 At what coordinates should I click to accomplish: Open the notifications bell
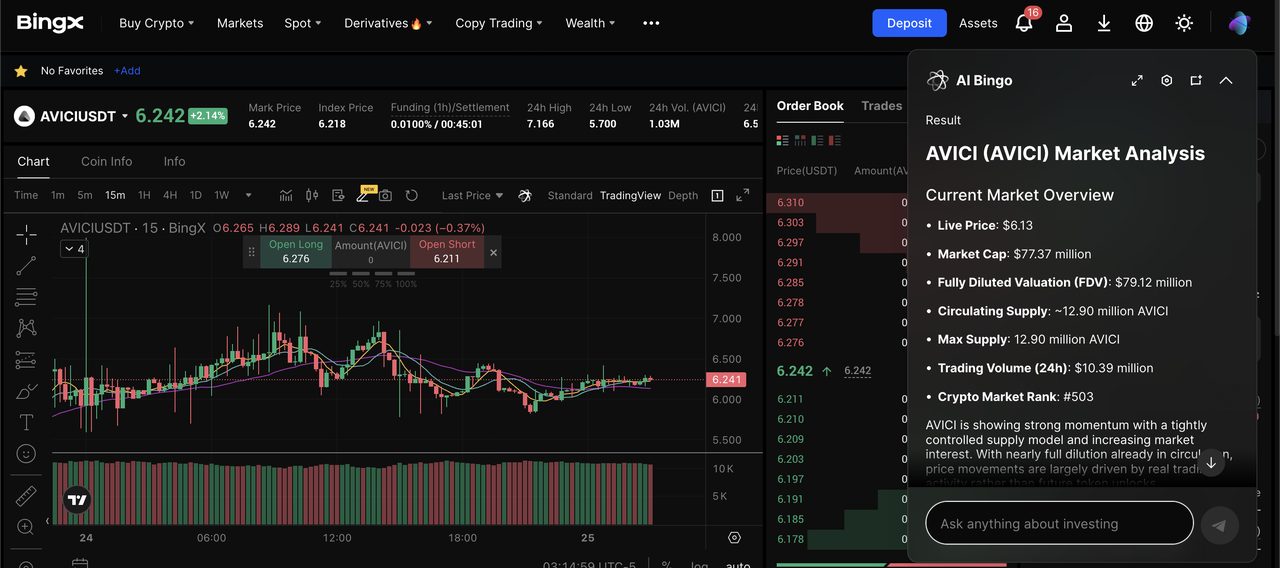tap(1024, 23)
